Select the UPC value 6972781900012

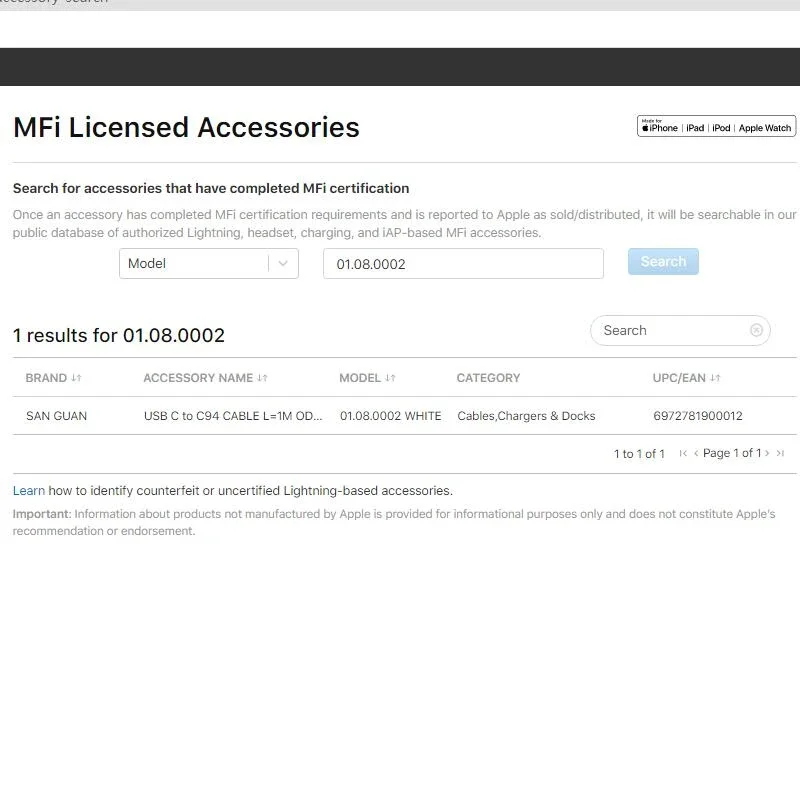pos(698,416)
